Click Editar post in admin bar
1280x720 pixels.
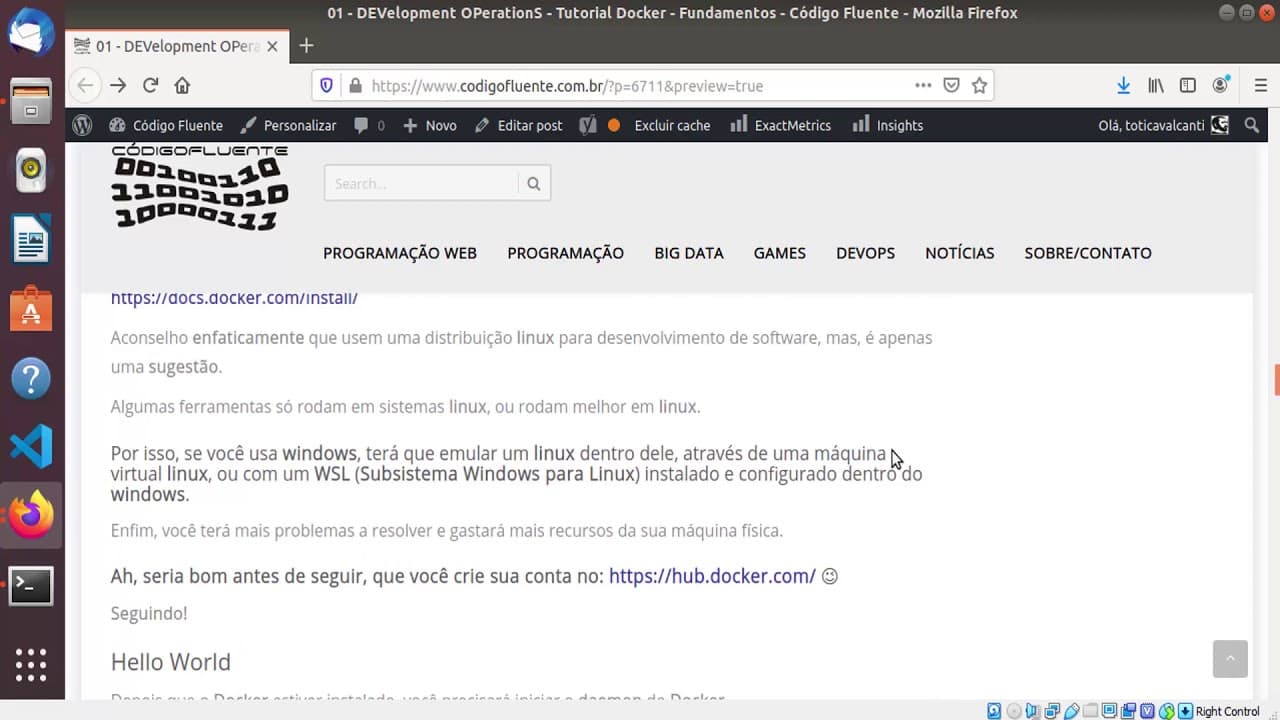(x=519, y=125)
